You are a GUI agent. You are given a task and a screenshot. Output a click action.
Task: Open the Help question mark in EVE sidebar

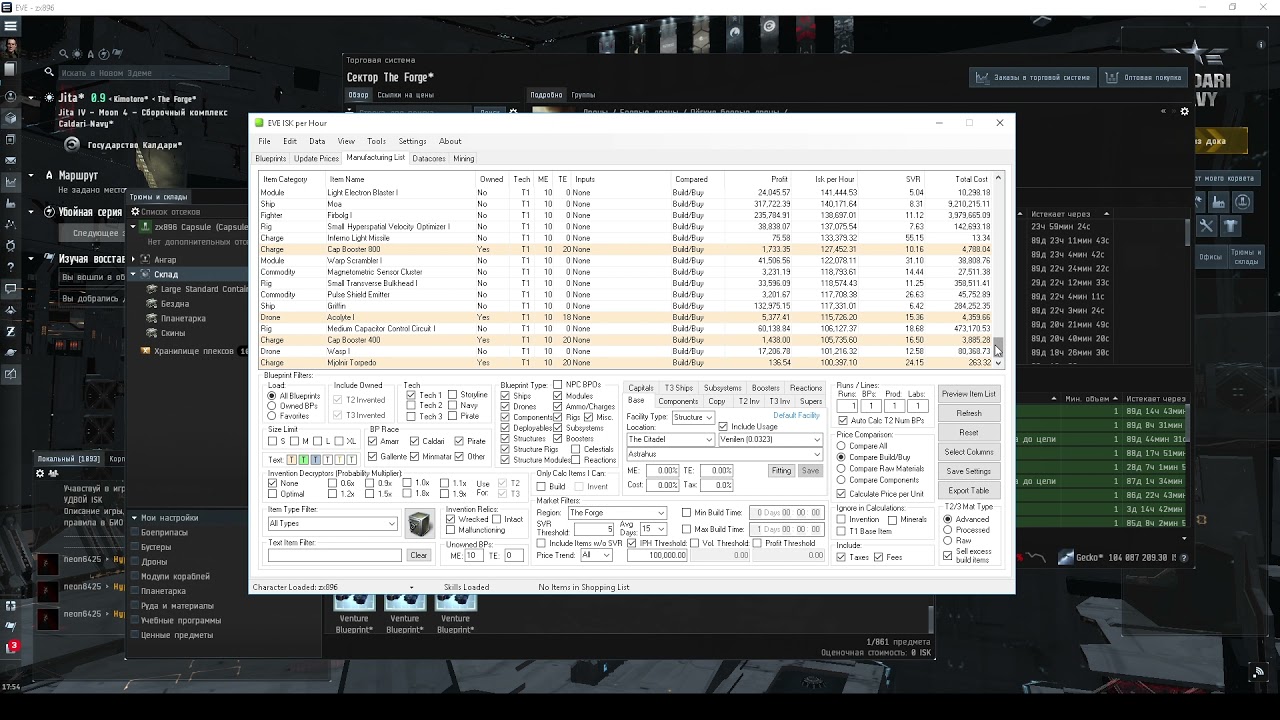point(11,267)
